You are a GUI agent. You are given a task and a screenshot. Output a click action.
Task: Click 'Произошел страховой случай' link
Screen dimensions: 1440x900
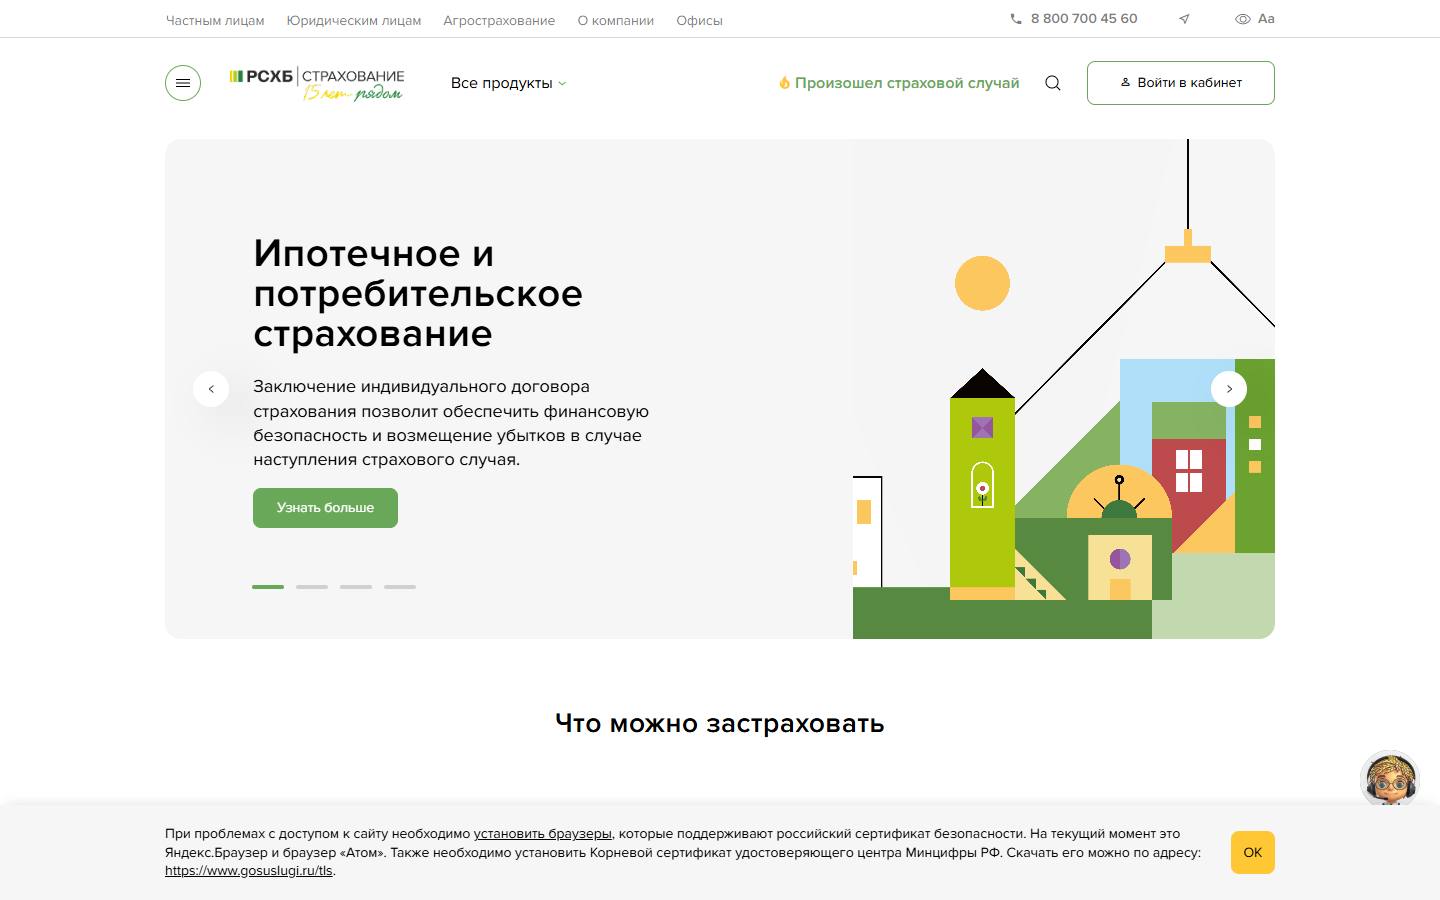pyautogui.click(x=899, y=83)
